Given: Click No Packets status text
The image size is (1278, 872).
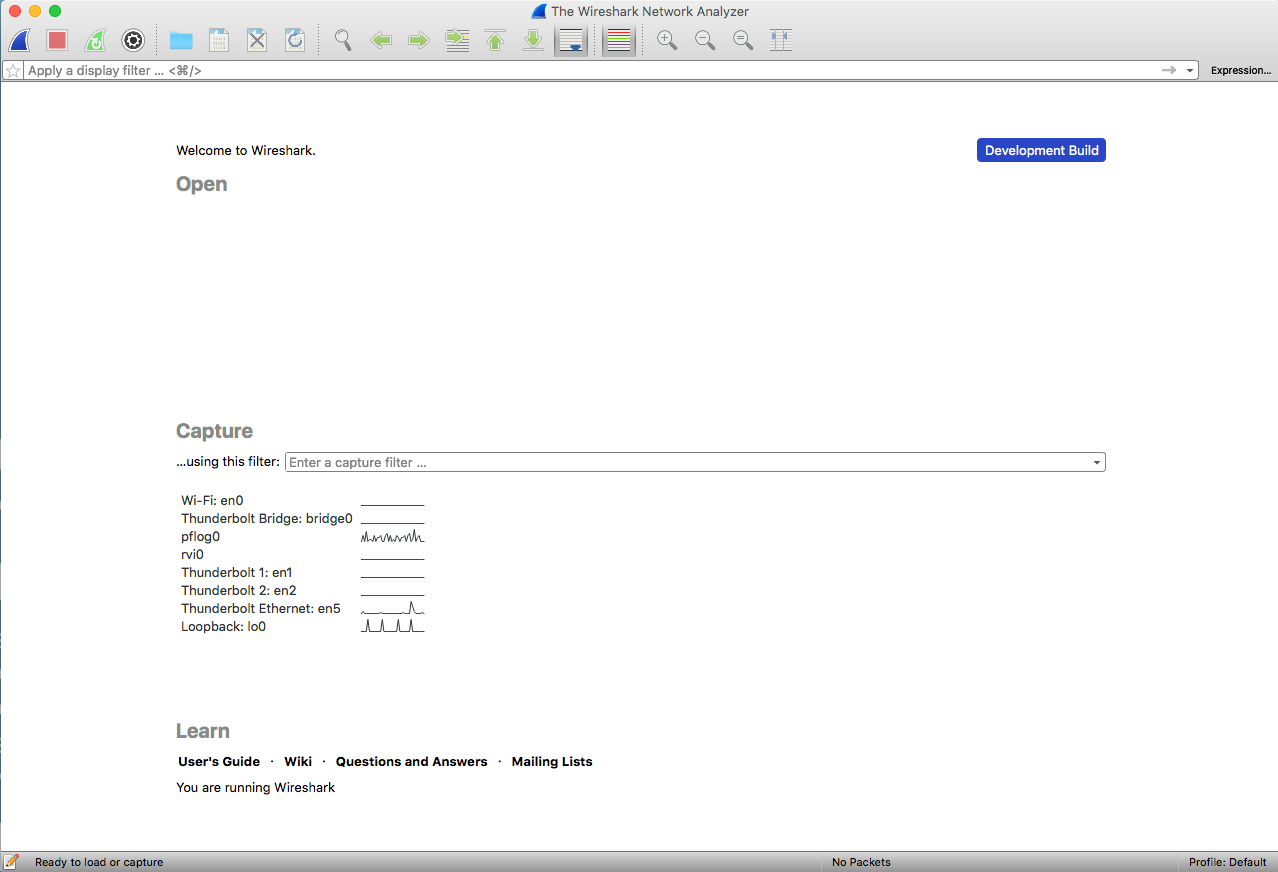Looking at the screenshot, I should (x=861, y=862).
